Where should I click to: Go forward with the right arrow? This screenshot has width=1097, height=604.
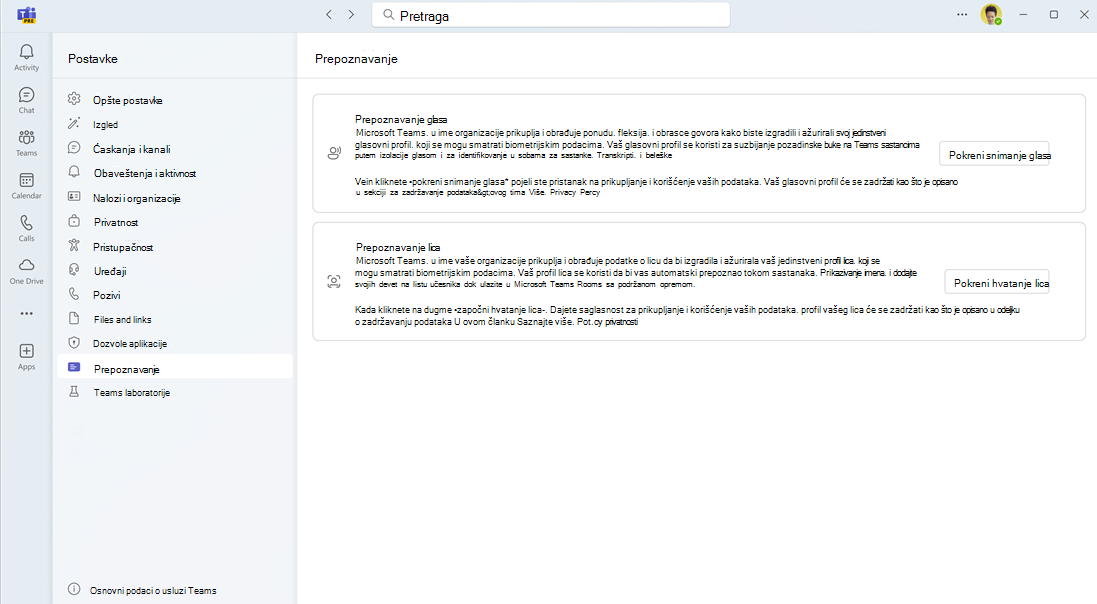pos(351,15)
